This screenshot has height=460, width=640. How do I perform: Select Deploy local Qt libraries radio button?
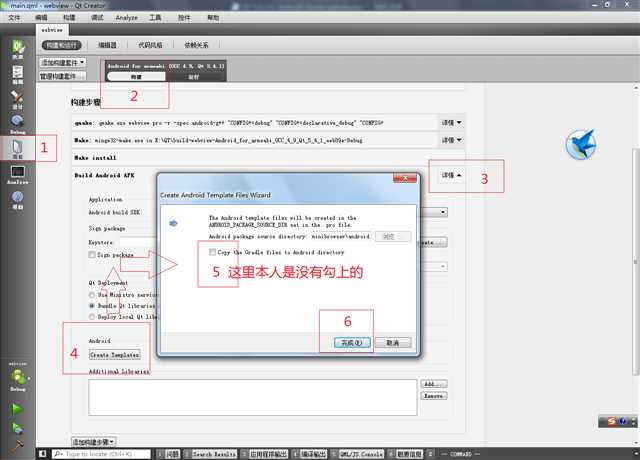coord(92,317)
